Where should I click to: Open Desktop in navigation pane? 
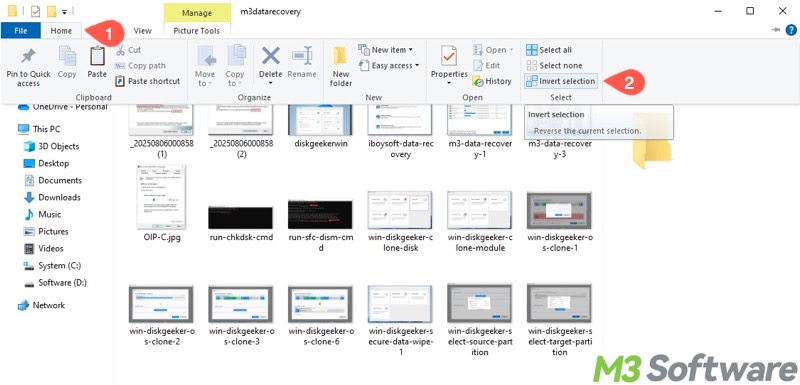pos(46,163)
